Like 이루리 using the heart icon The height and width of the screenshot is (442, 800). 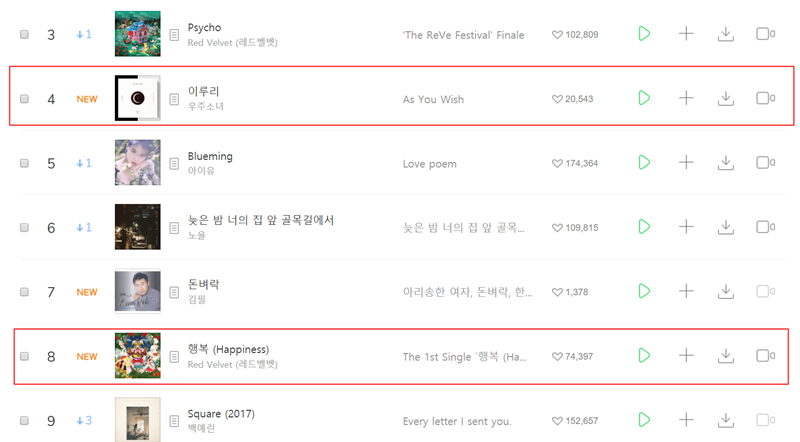558,99
